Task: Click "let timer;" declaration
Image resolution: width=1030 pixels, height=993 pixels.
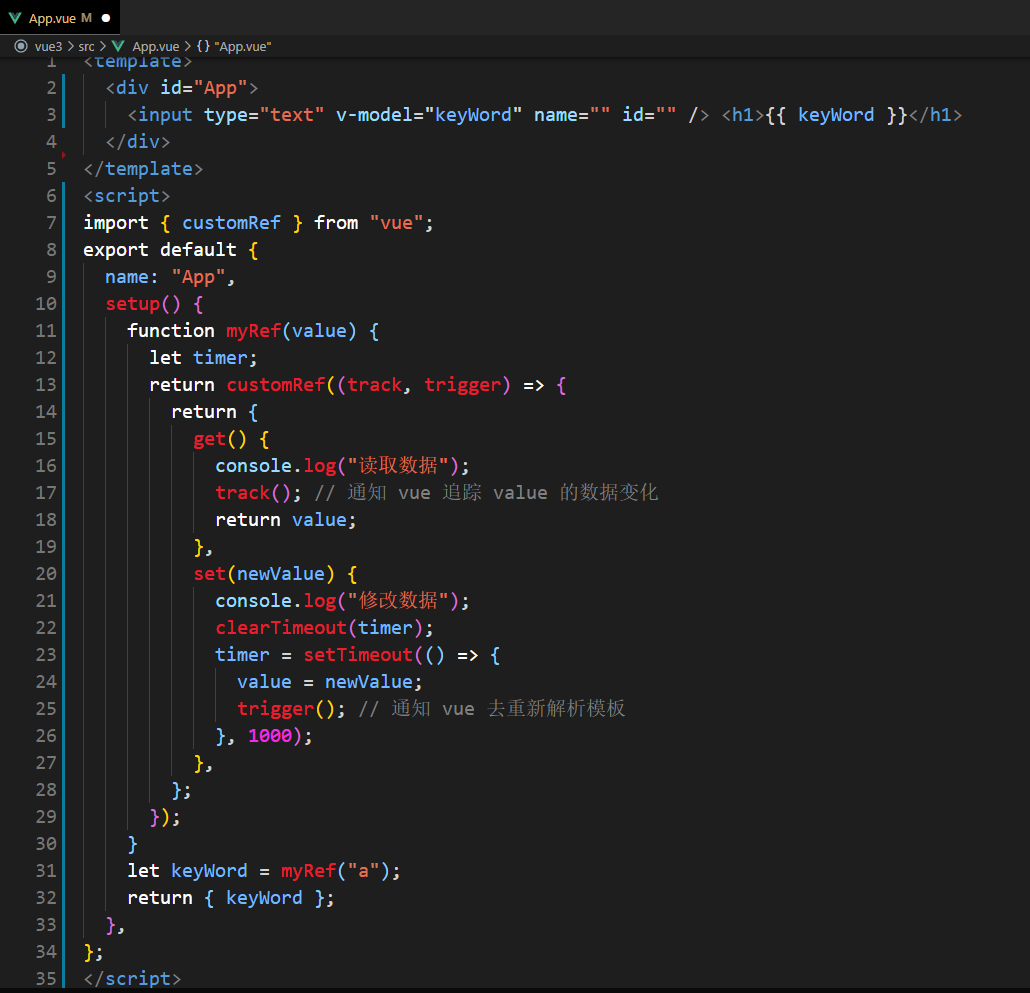Action: (203, 358)
